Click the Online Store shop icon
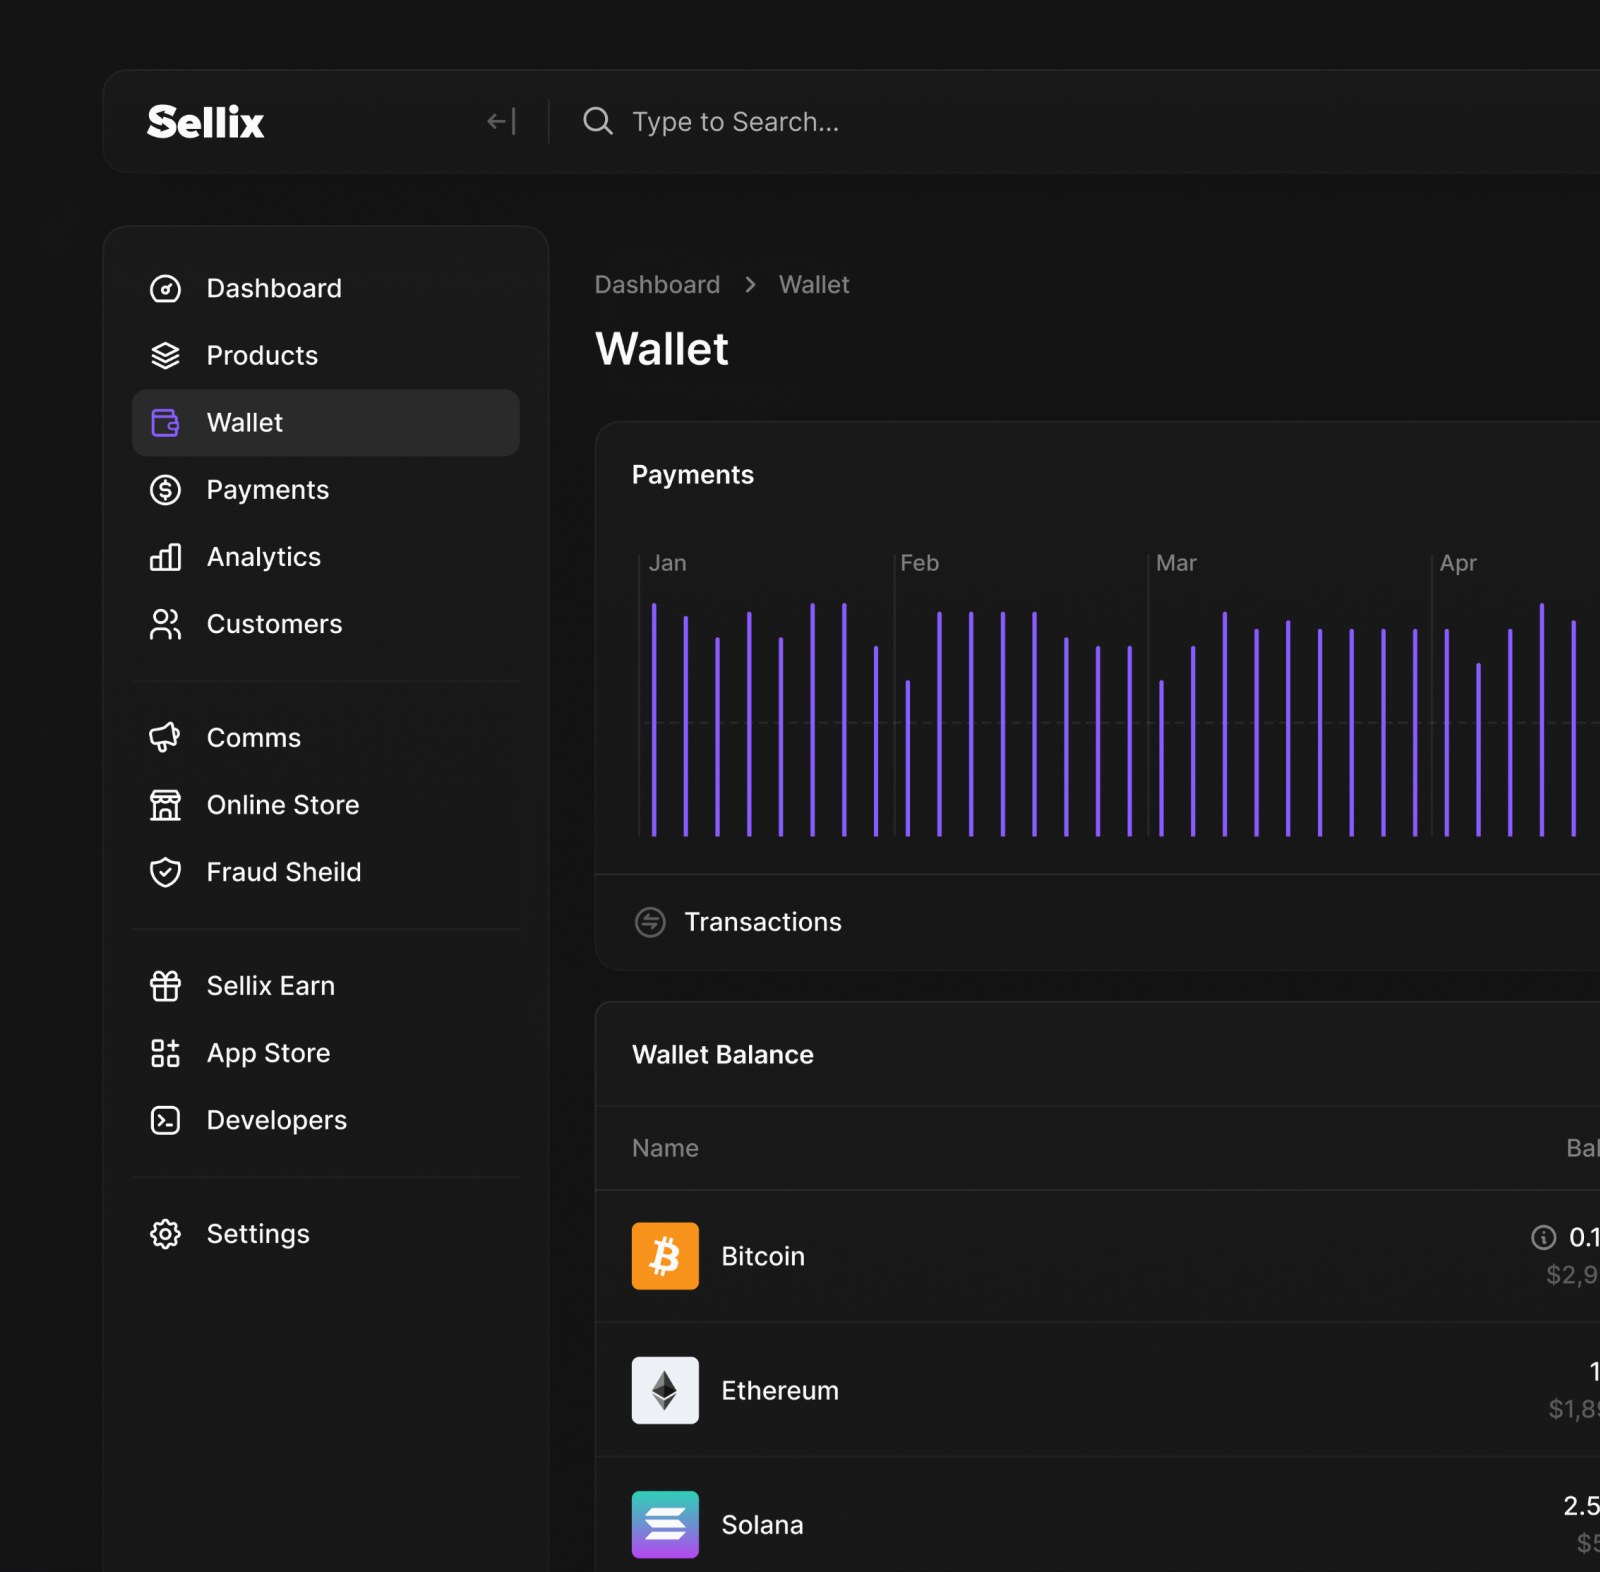This screenshot has width=1600, height=1572. [165, 805]
